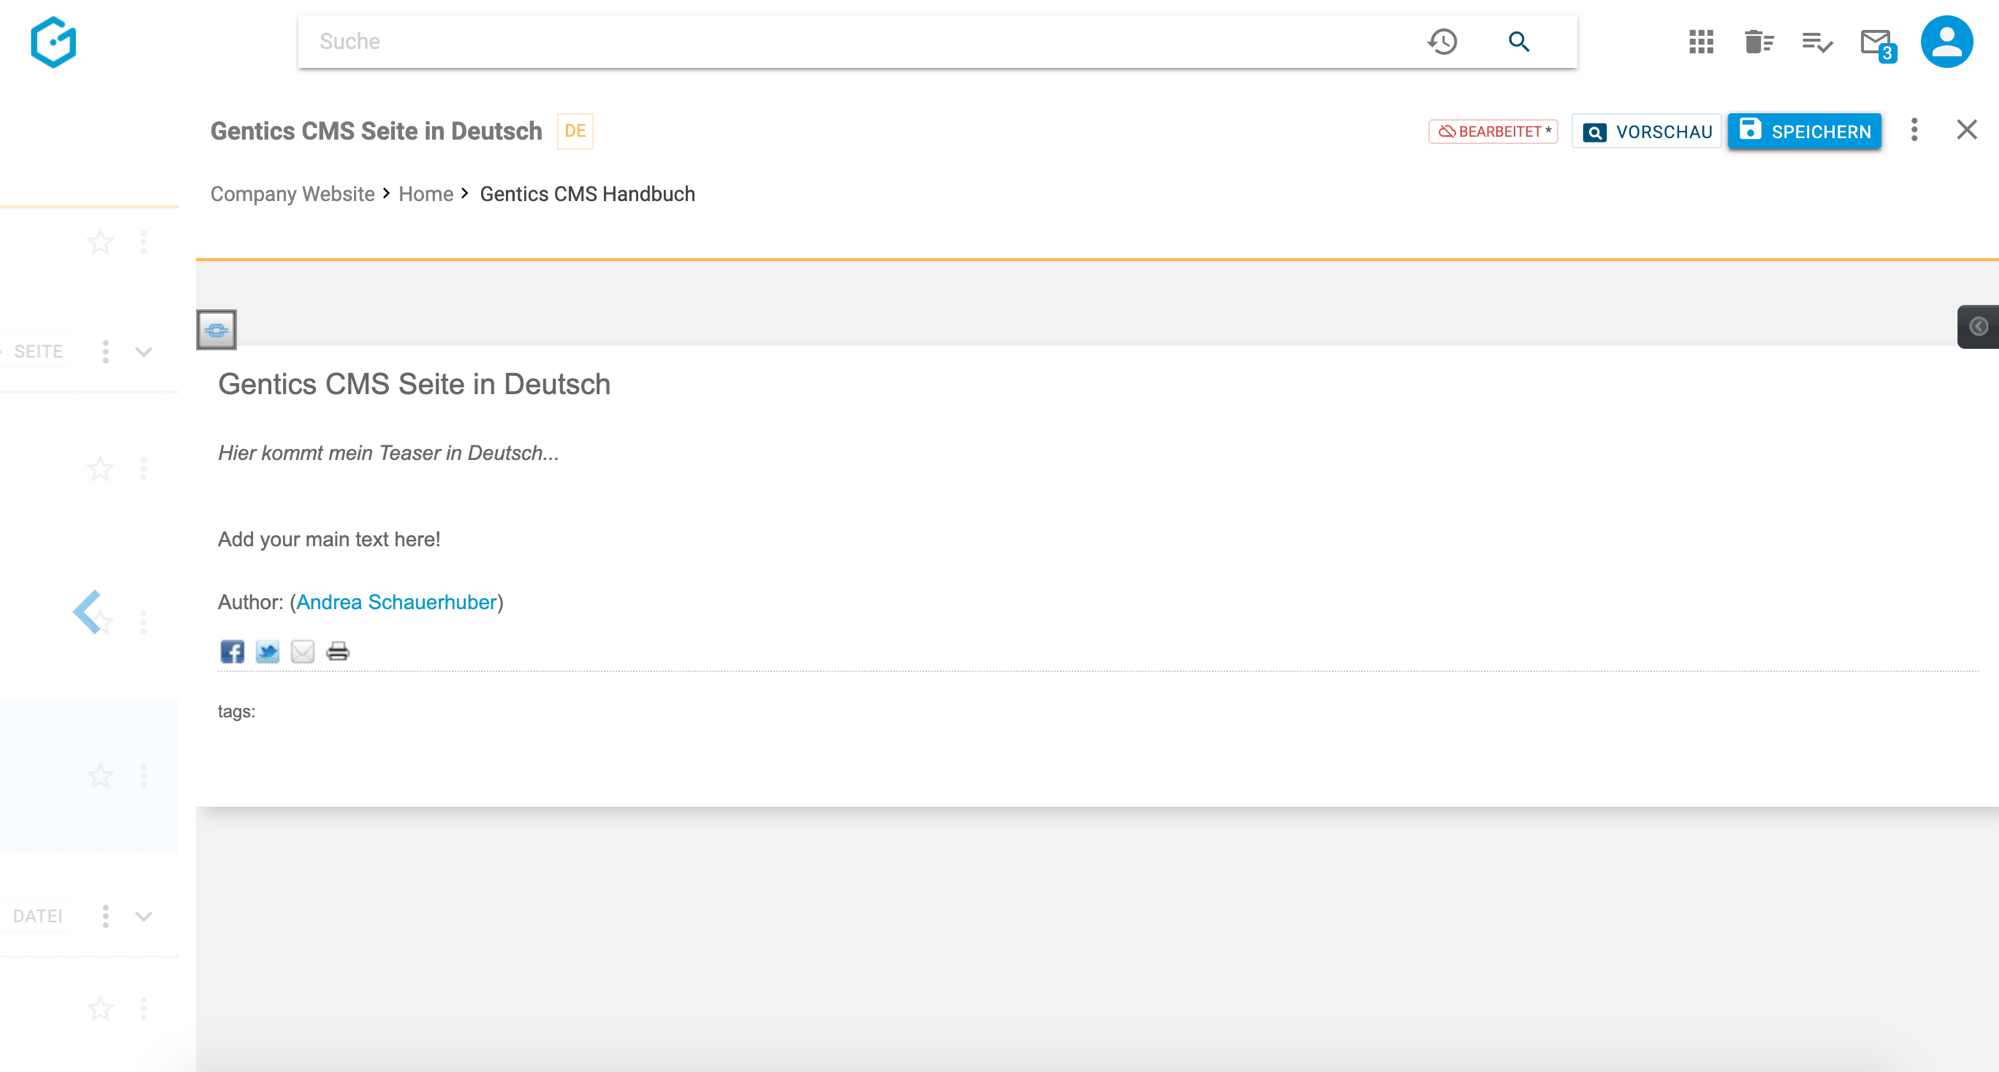
Task: Click the Gentics hexagon logo
Action: pos(53,42)
